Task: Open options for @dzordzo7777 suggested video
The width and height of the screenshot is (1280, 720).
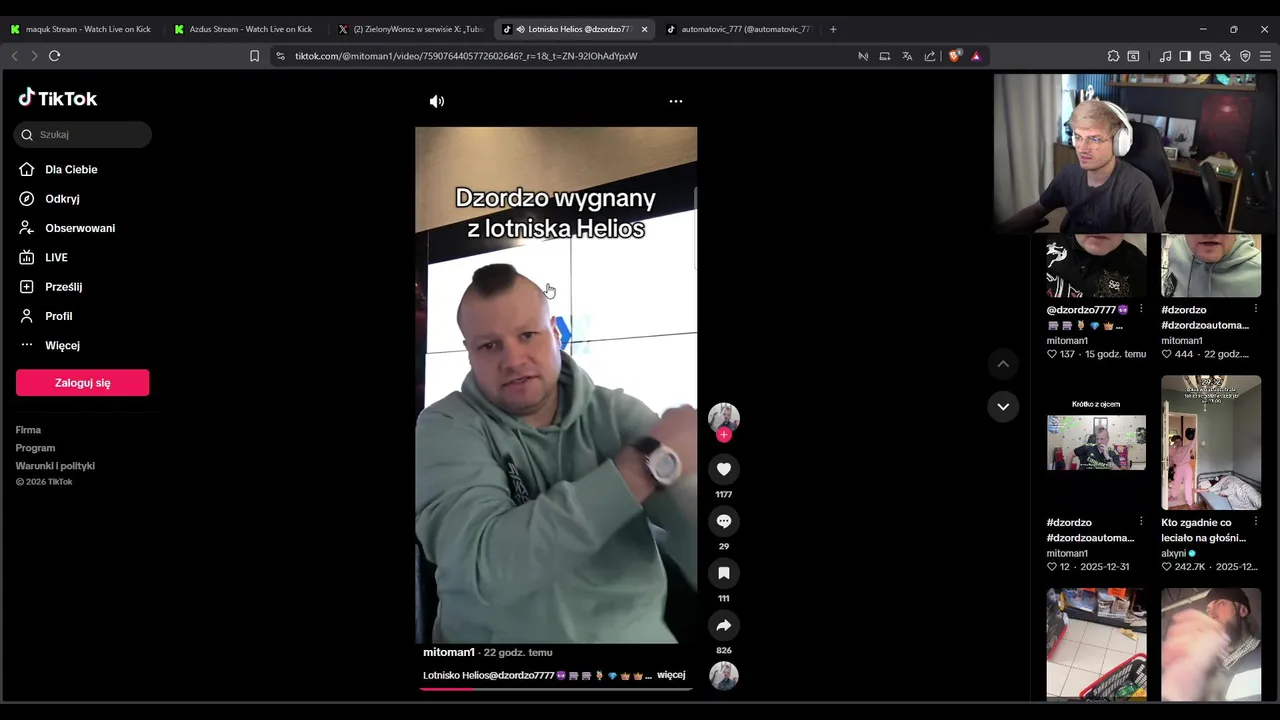Action: tap(1141, 309)
